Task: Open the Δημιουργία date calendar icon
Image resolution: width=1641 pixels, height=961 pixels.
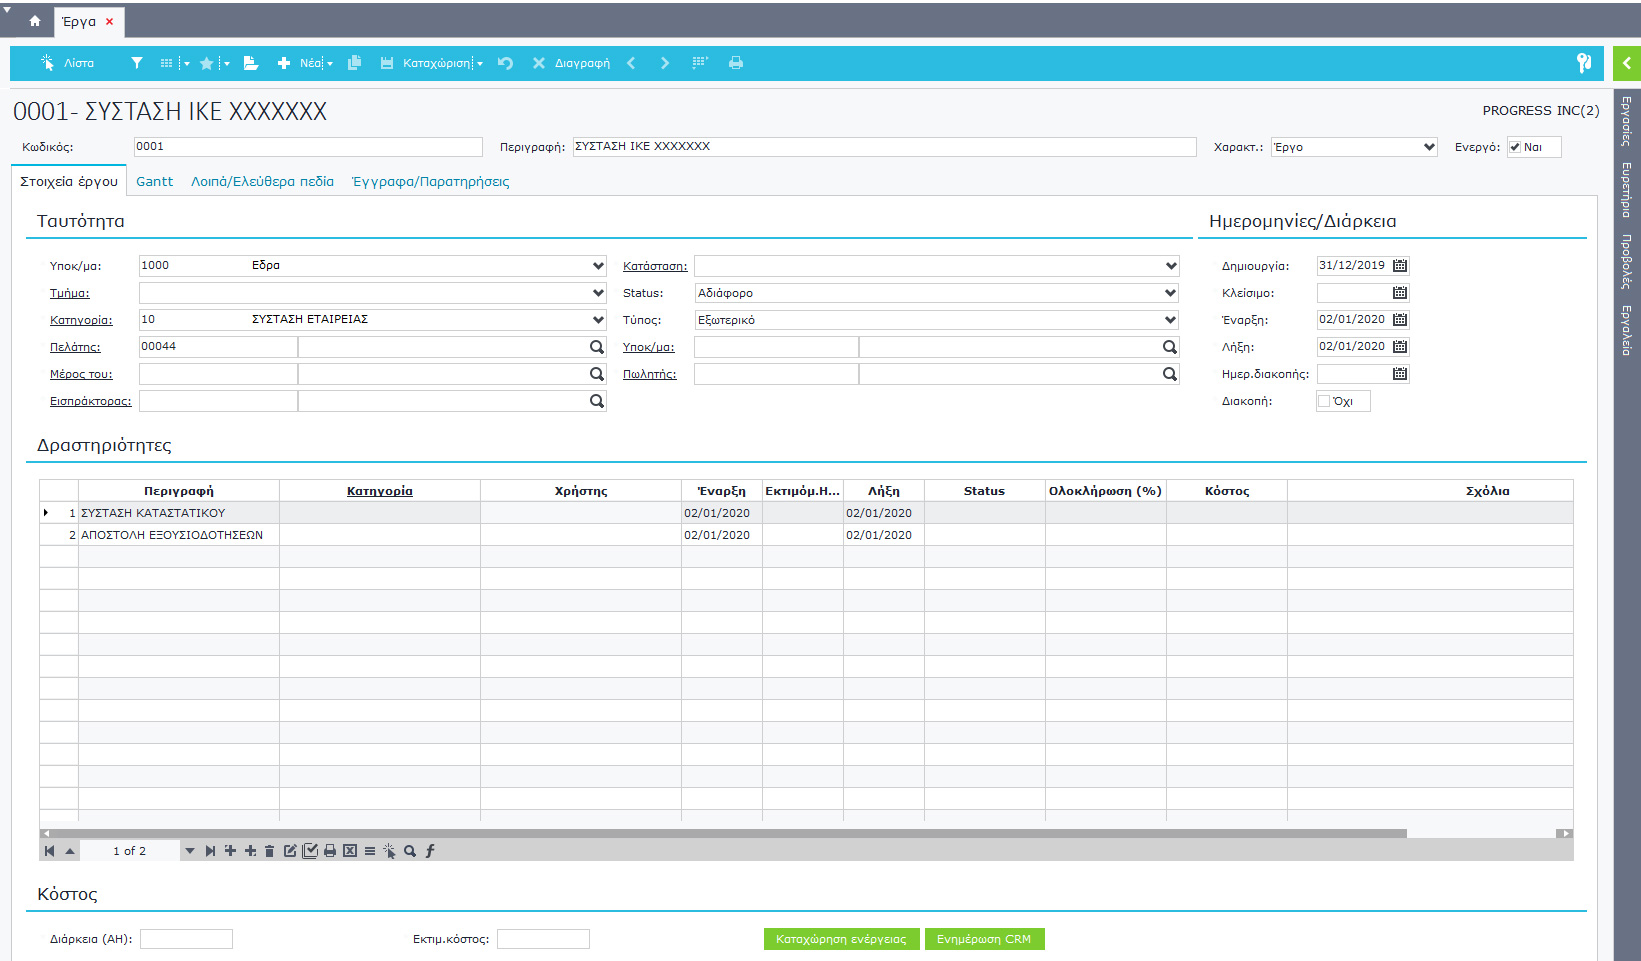Action: point(1400,266)
